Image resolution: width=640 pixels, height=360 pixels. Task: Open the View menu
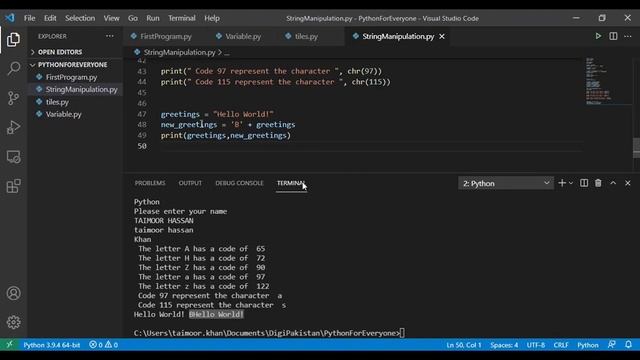(x=111, y=18)
